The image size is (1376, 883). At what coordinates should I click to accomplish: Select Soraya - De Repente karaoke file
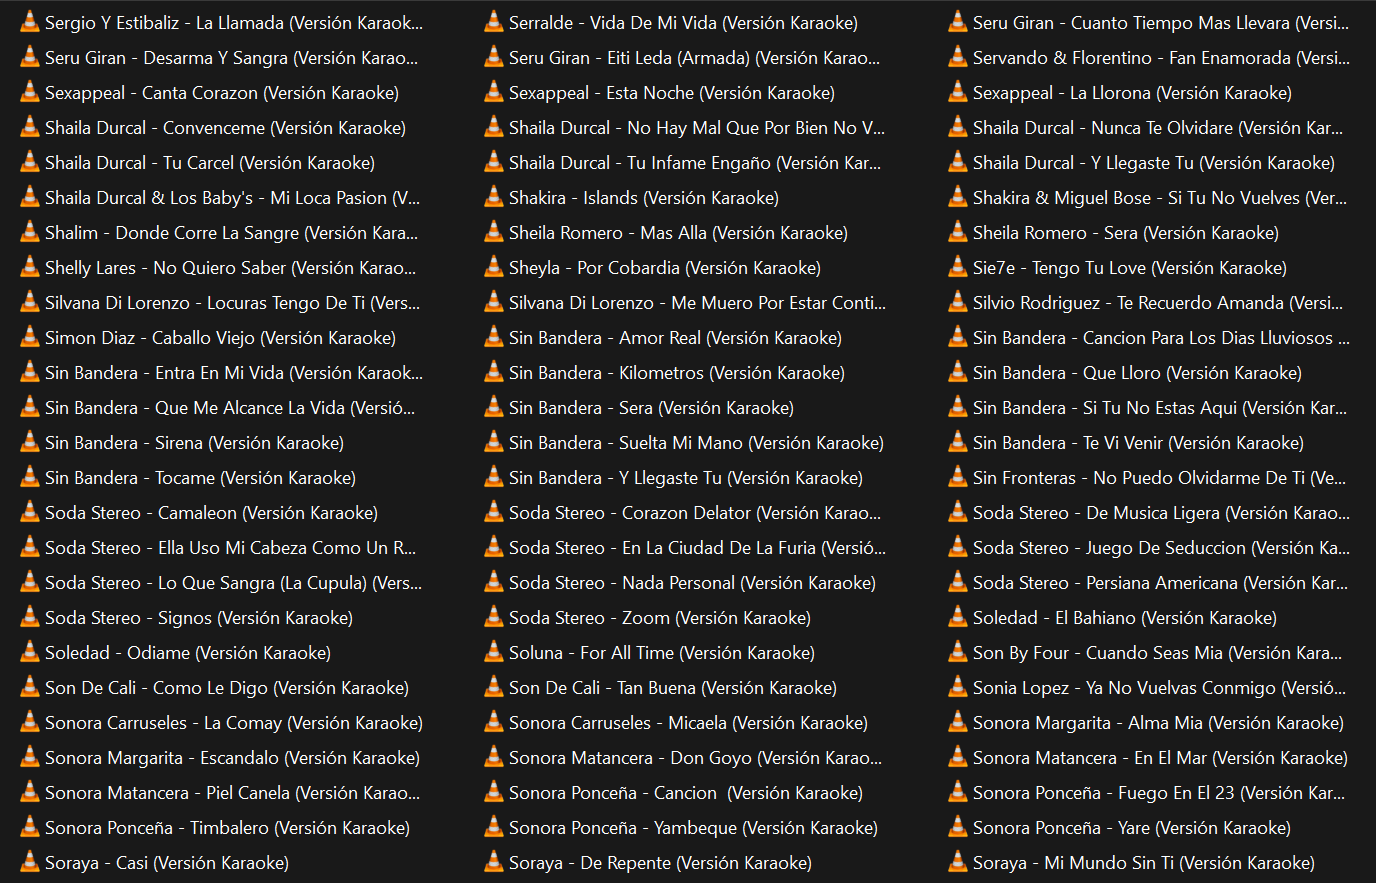660,863
